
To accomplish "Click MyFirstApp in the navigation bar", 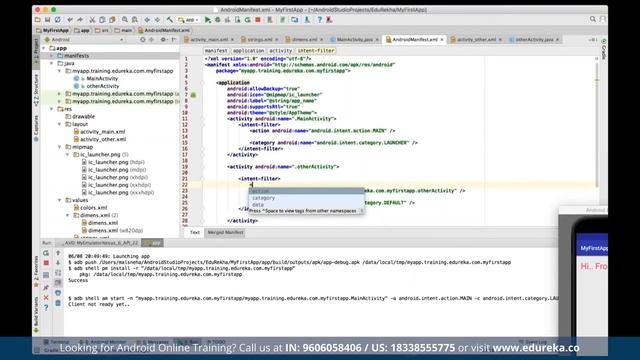I will point(52,30).
